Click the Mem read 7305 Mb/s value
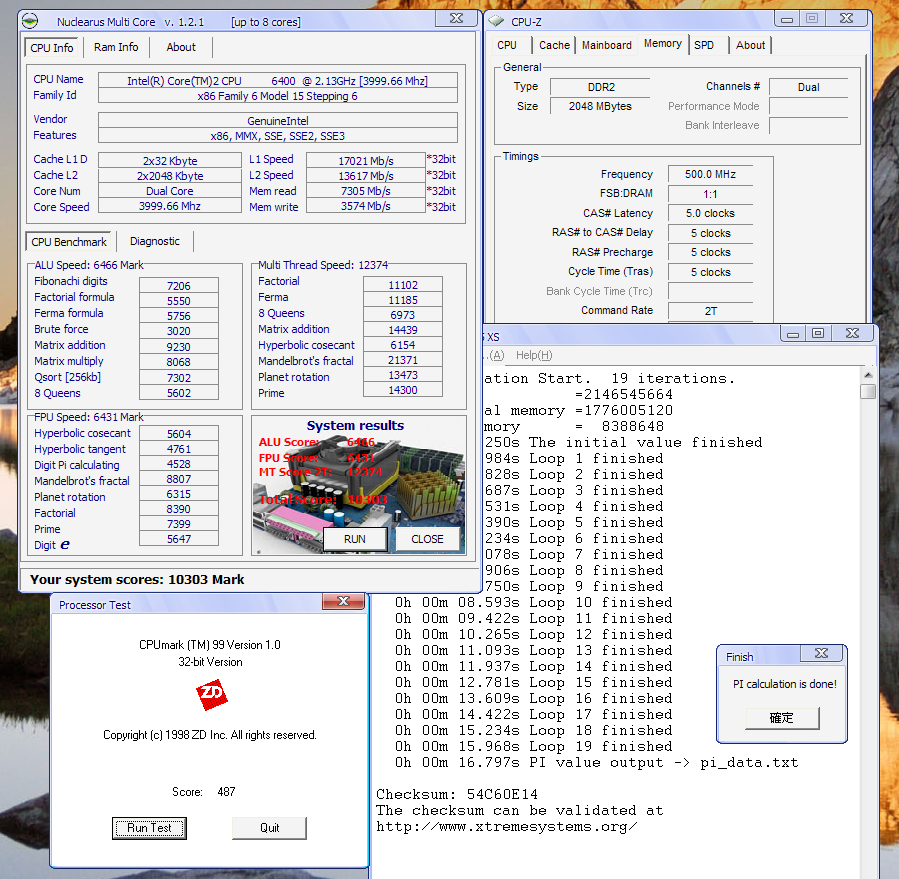 (366, 191)
